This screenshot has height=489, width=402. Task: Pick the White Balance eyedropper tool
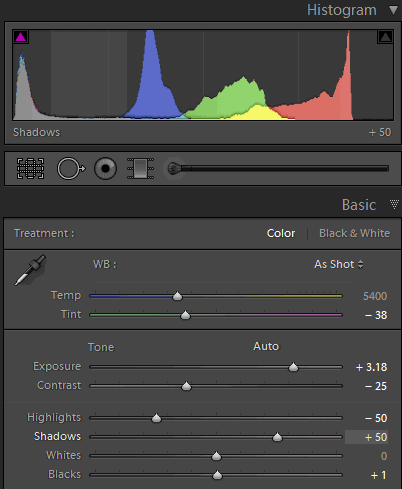[x=30, y=270]
